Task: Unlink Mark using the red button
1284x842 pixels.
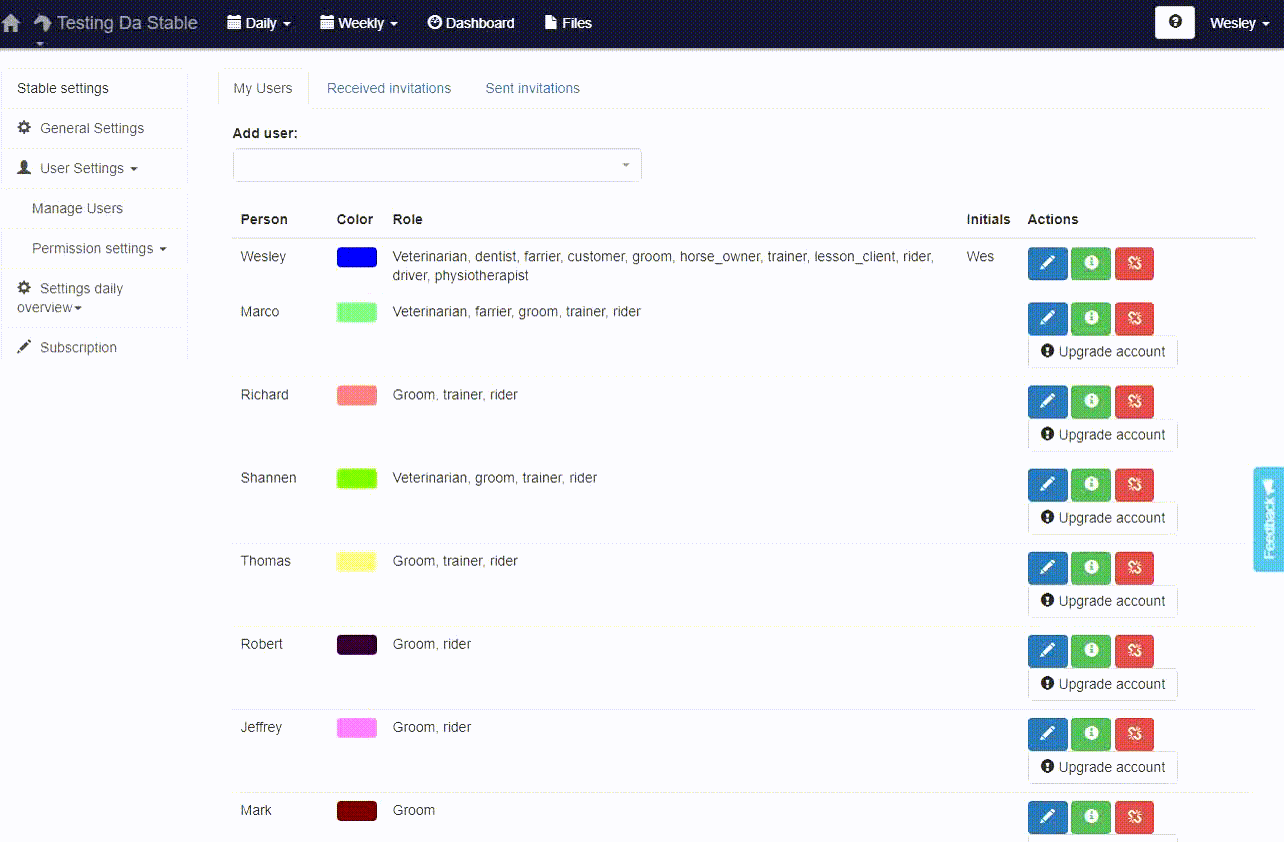Action: click(1134, 817)
